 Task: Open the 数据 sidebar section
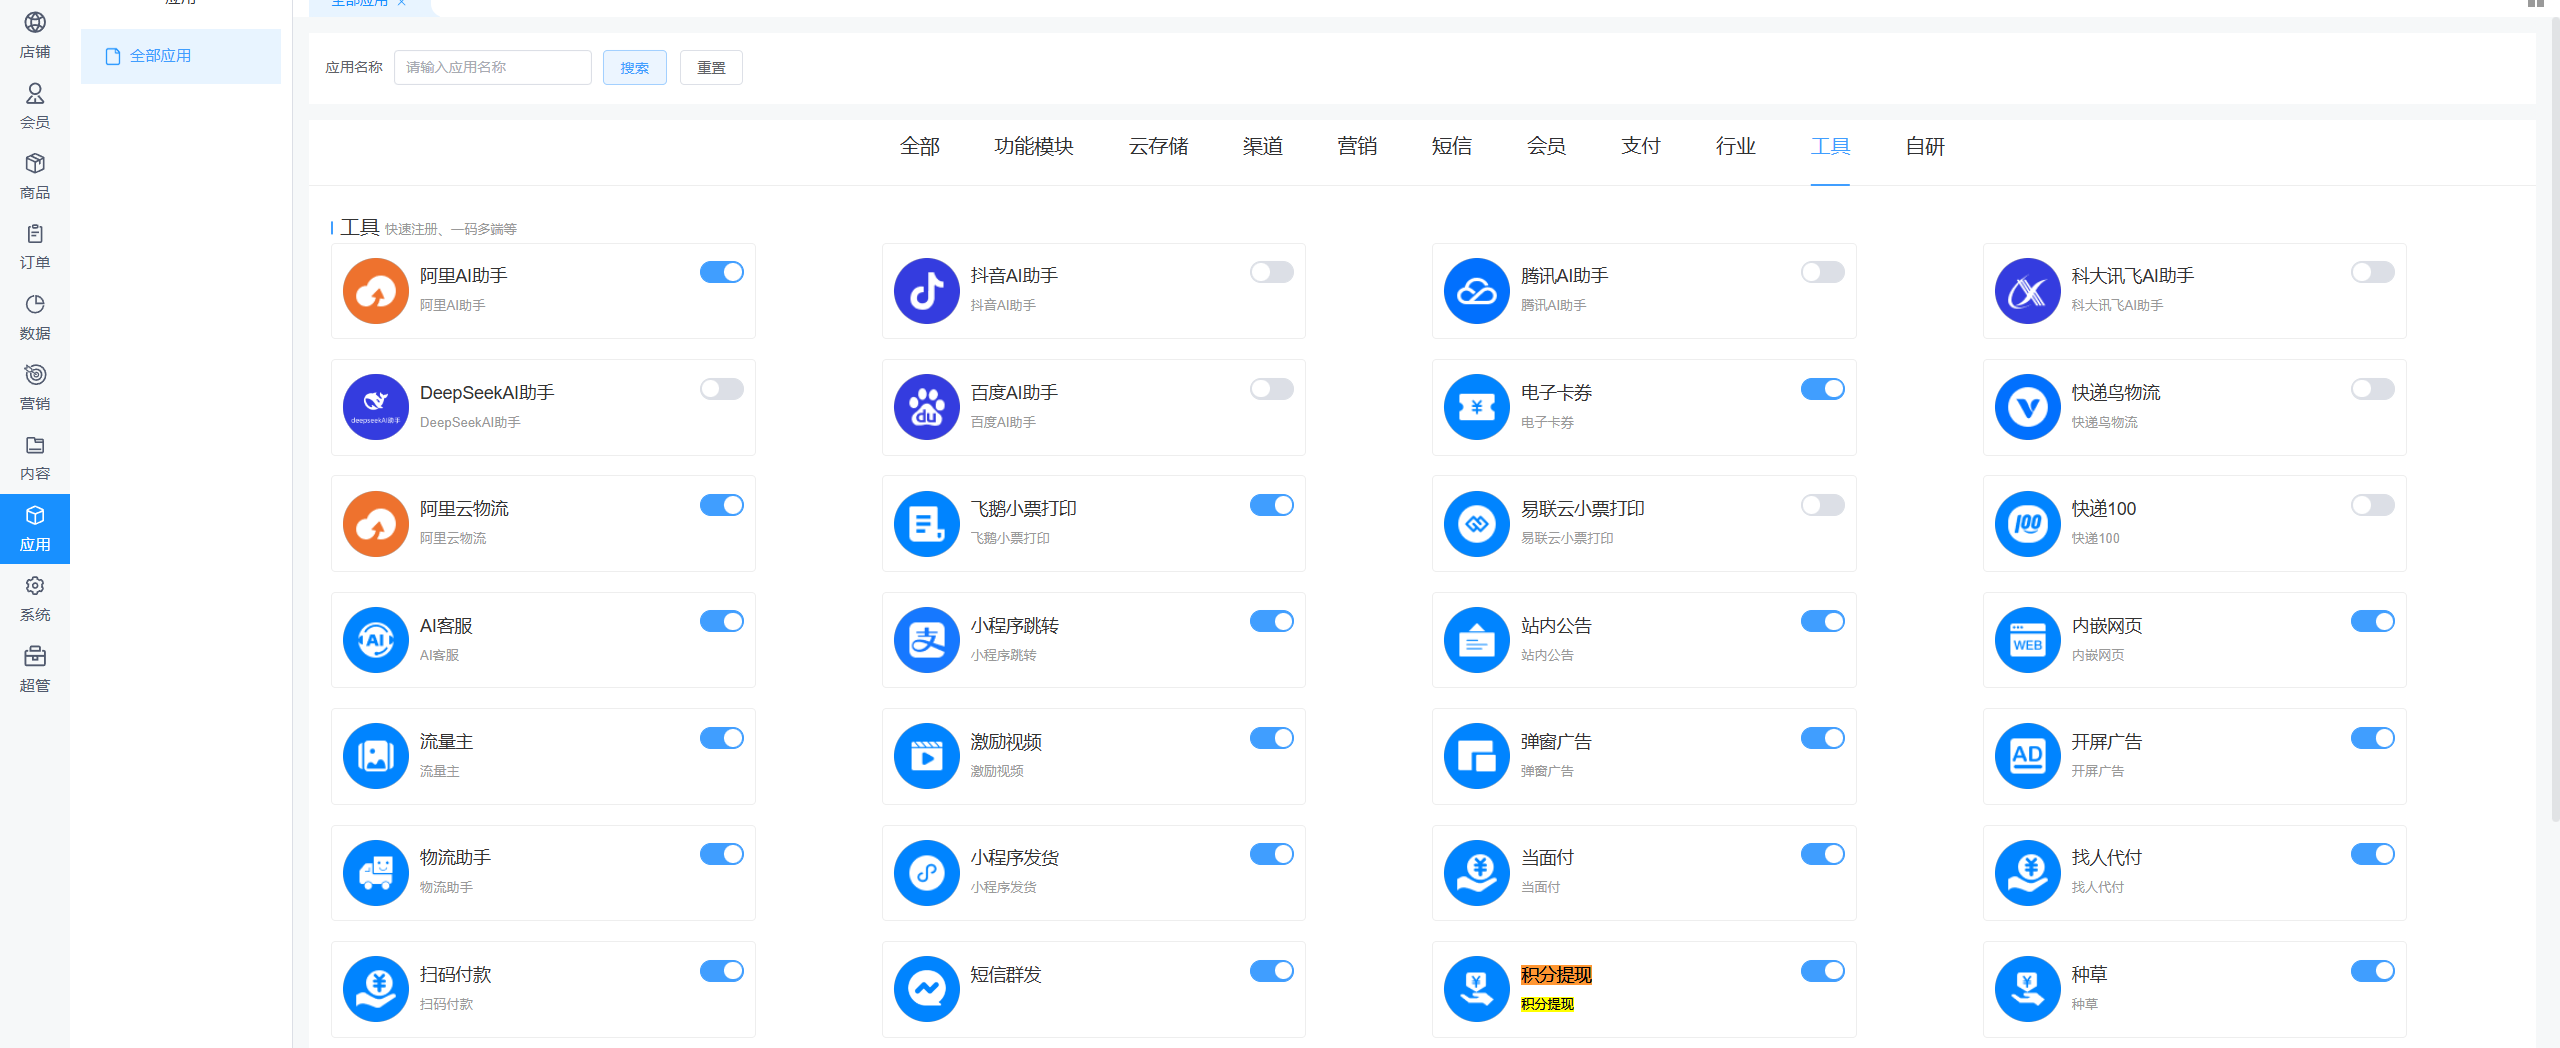(x=35, y=317)
